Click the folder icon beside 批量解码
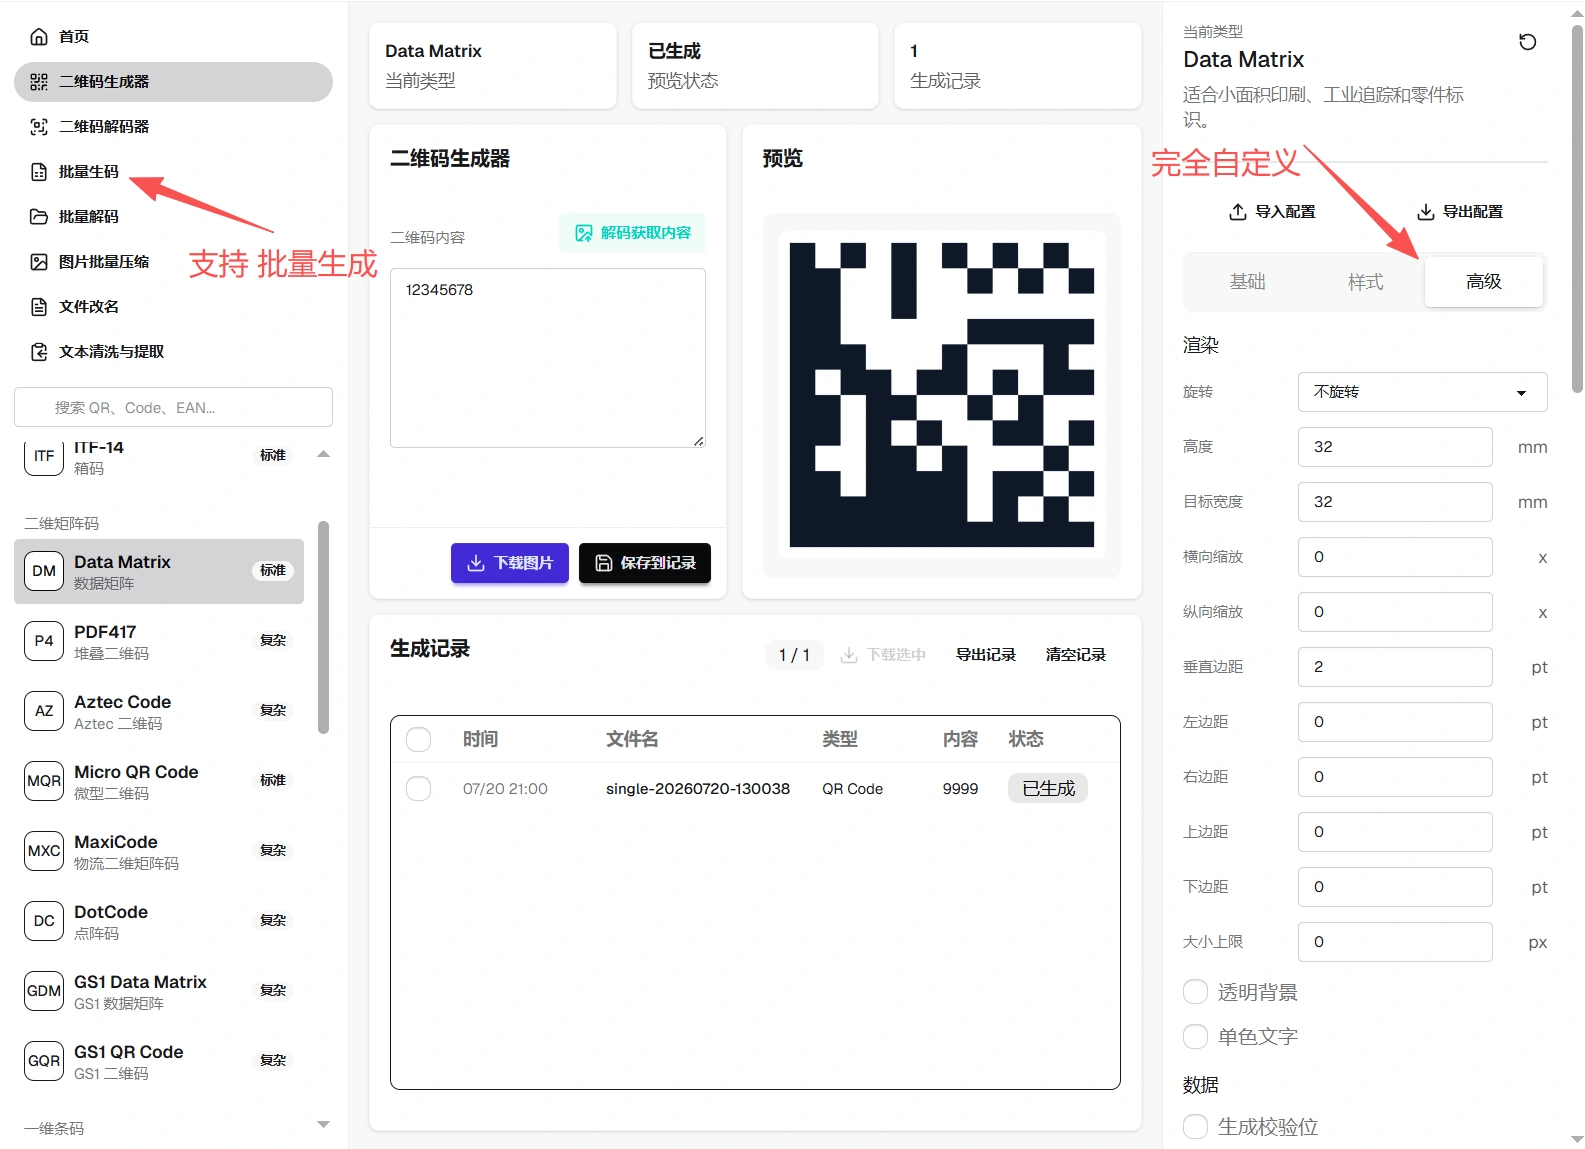1585x1149 pixels. pos(39,217)
